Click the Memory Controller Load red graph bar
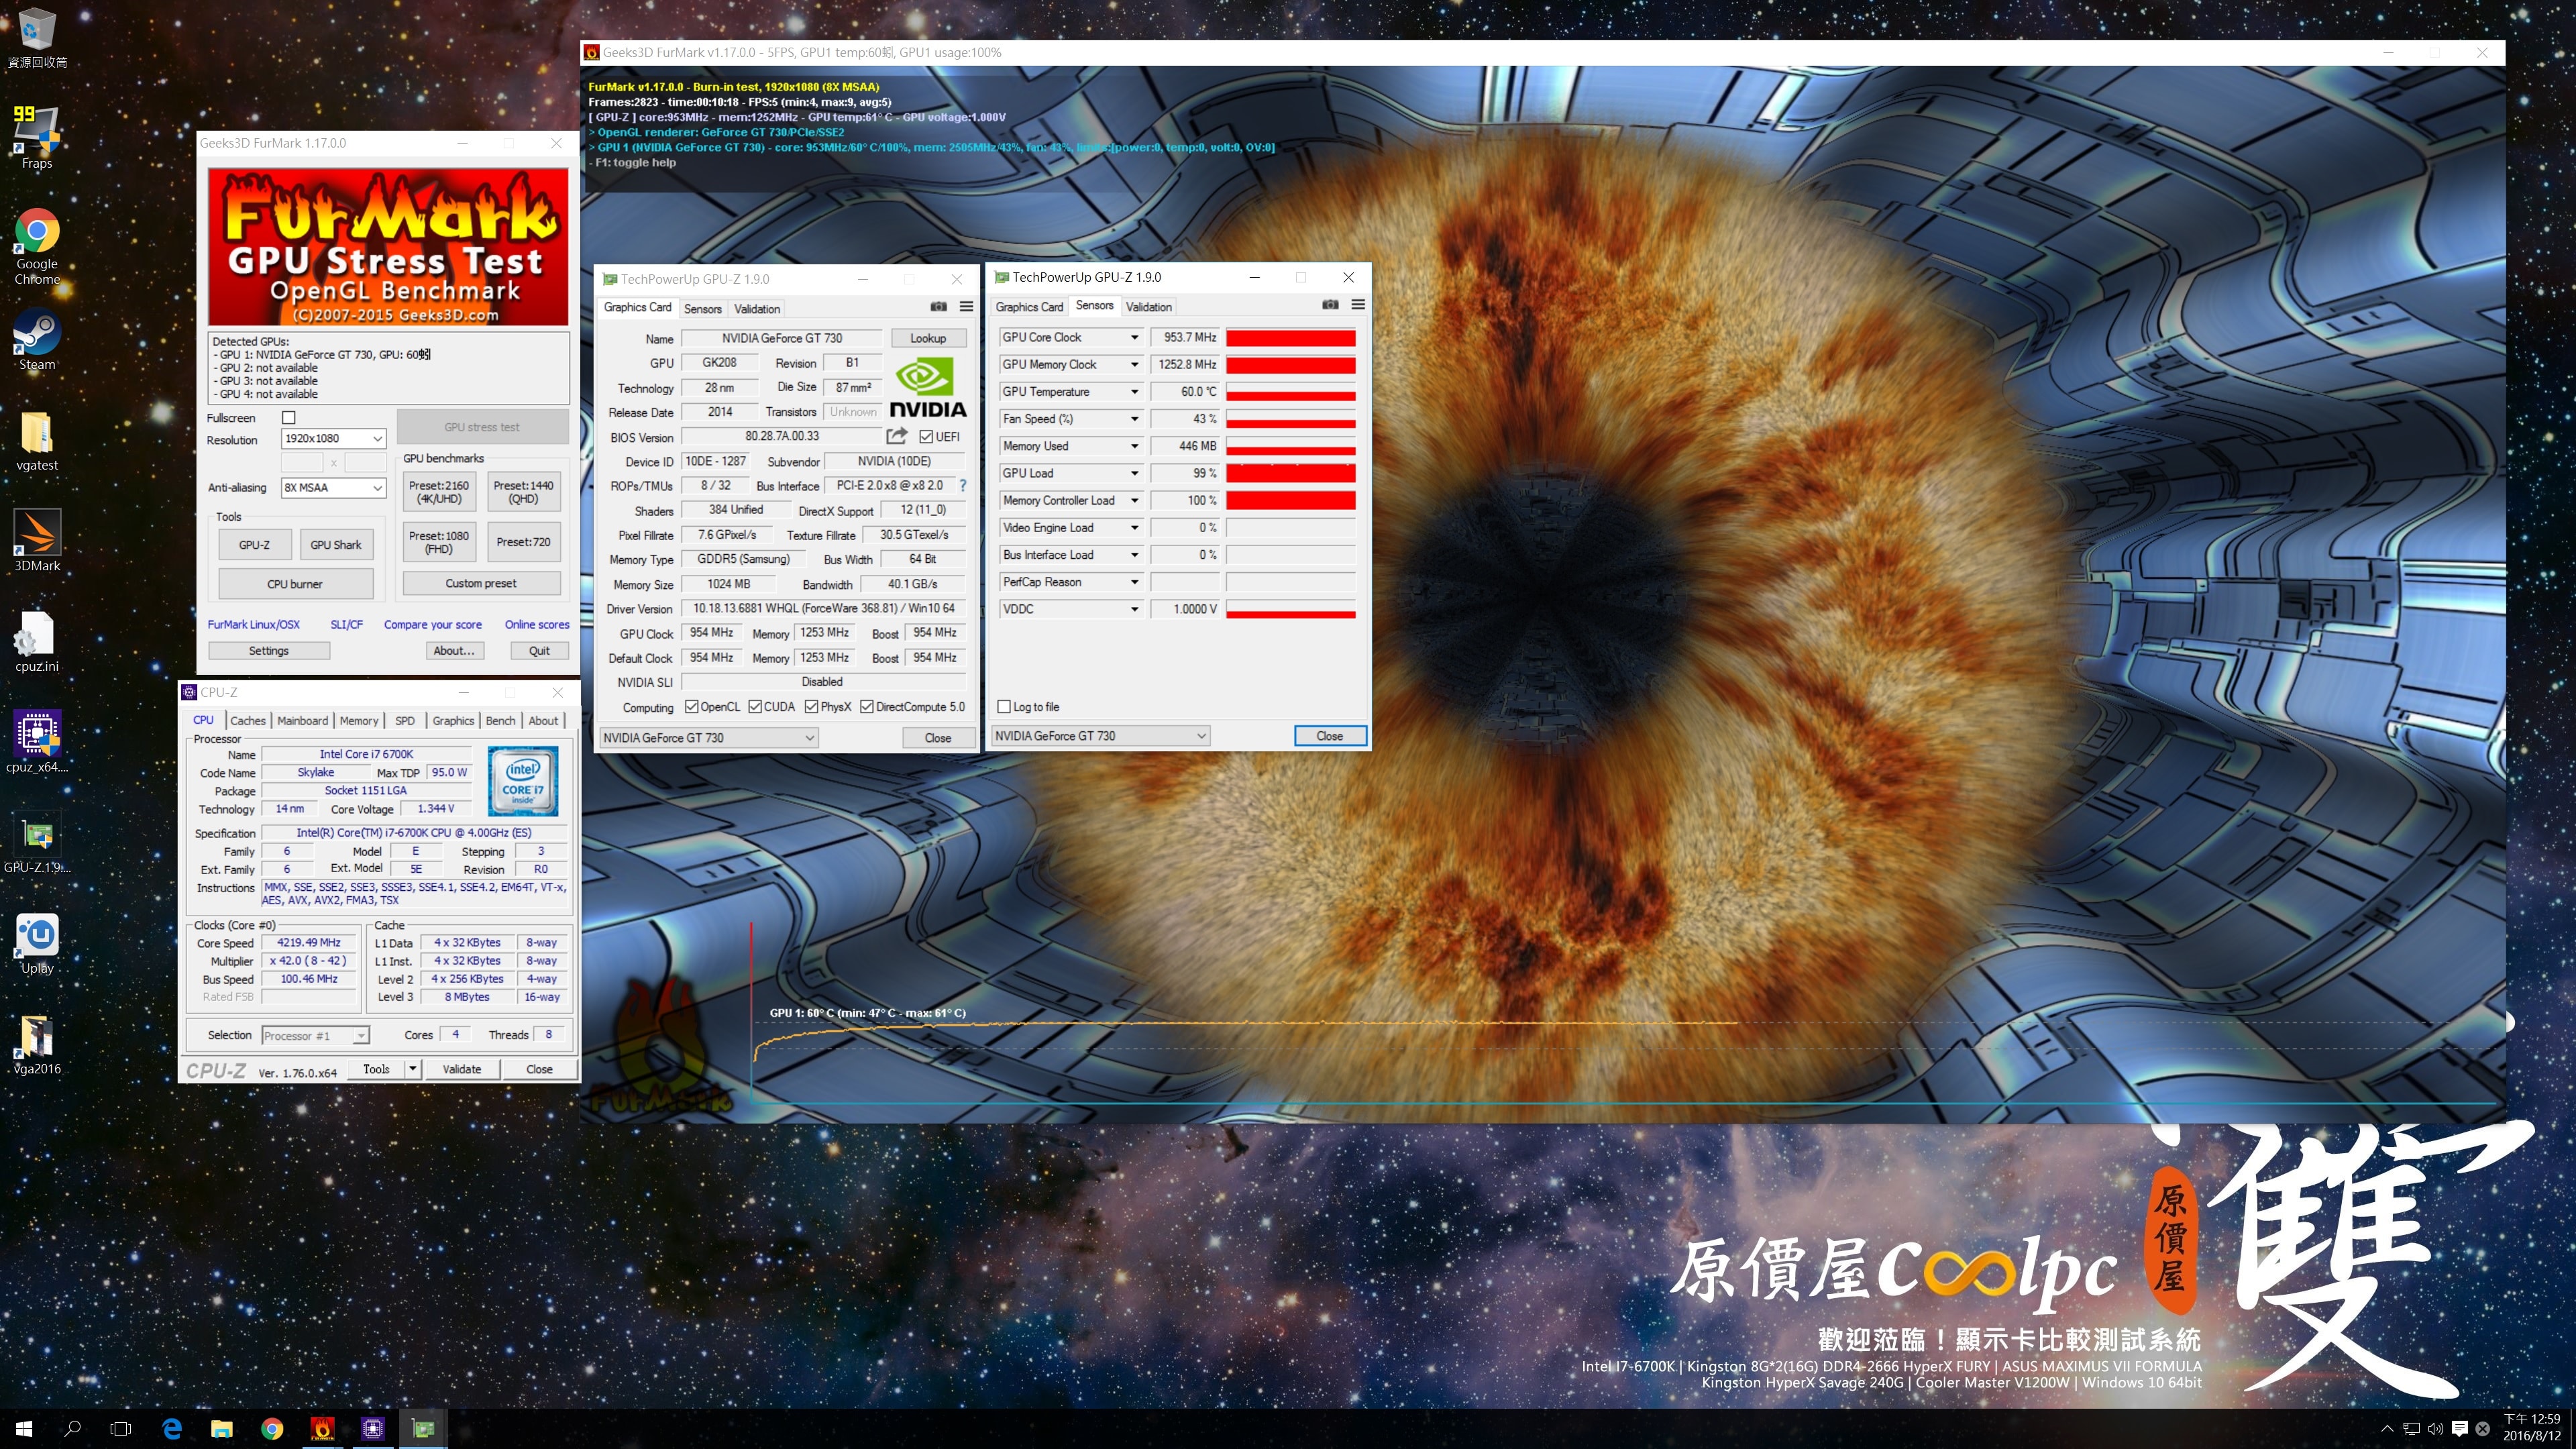 click(x=1291, y=500)
